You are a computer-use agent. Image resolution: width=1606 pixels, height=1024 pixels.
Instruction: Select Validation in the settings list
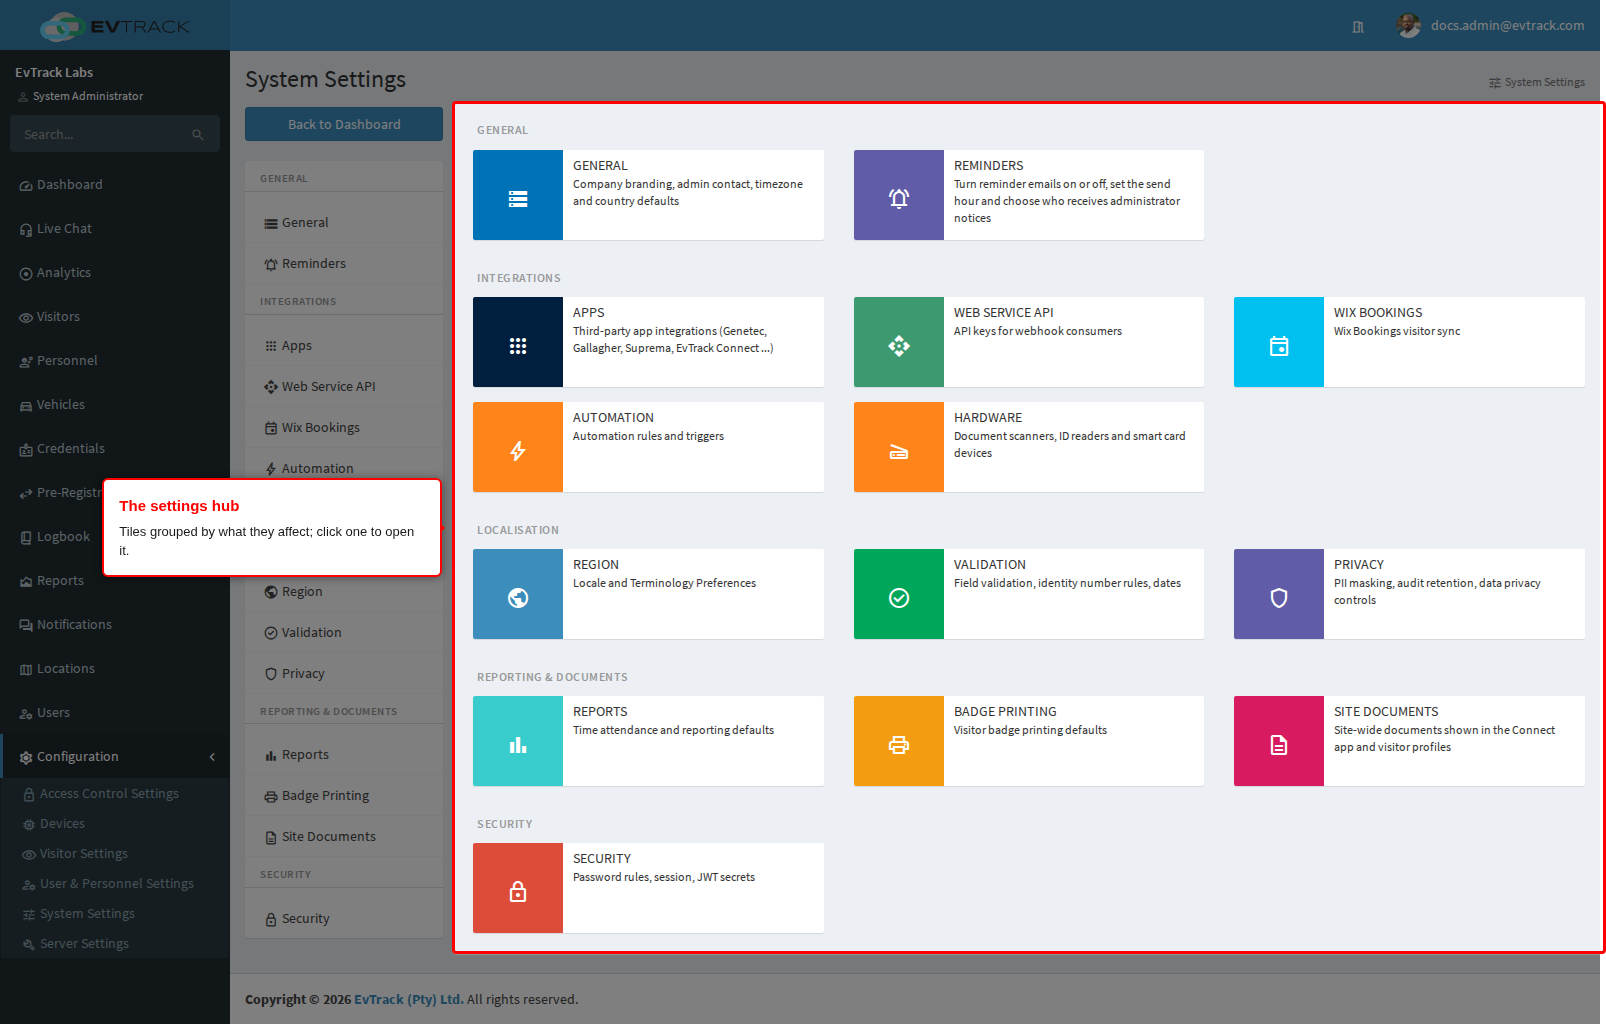[x=344, y=633]
